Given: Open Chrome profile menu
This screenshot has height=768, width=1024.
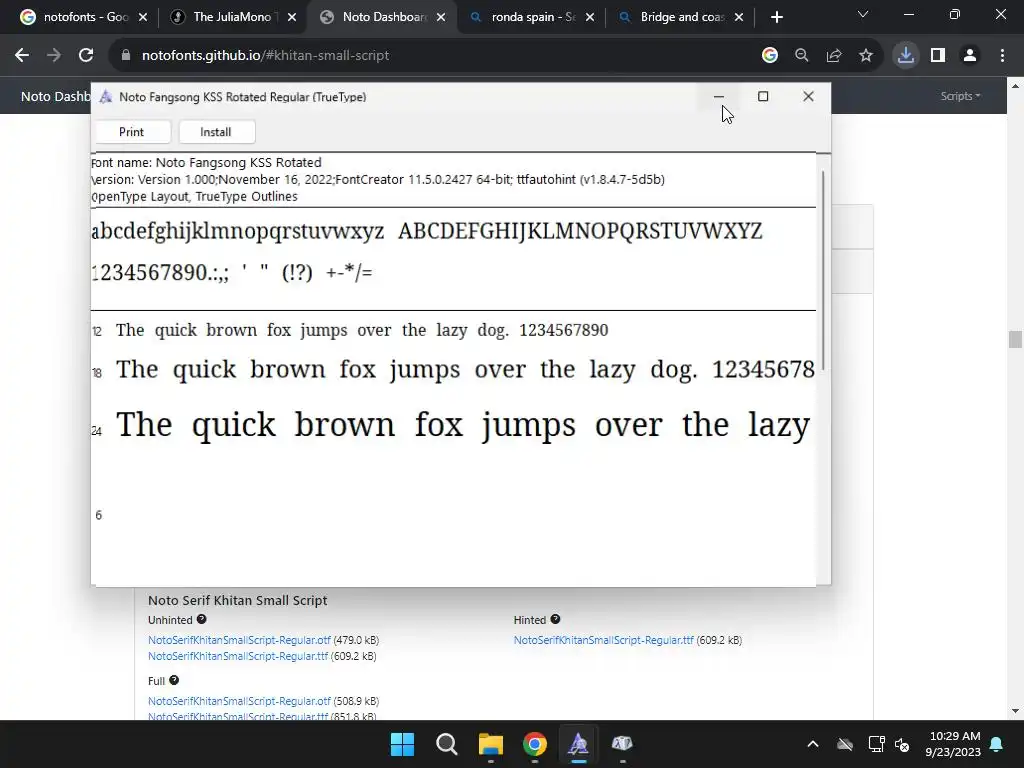Looking at the screenshot, I should pyautogui.click(x=970, y=56).
